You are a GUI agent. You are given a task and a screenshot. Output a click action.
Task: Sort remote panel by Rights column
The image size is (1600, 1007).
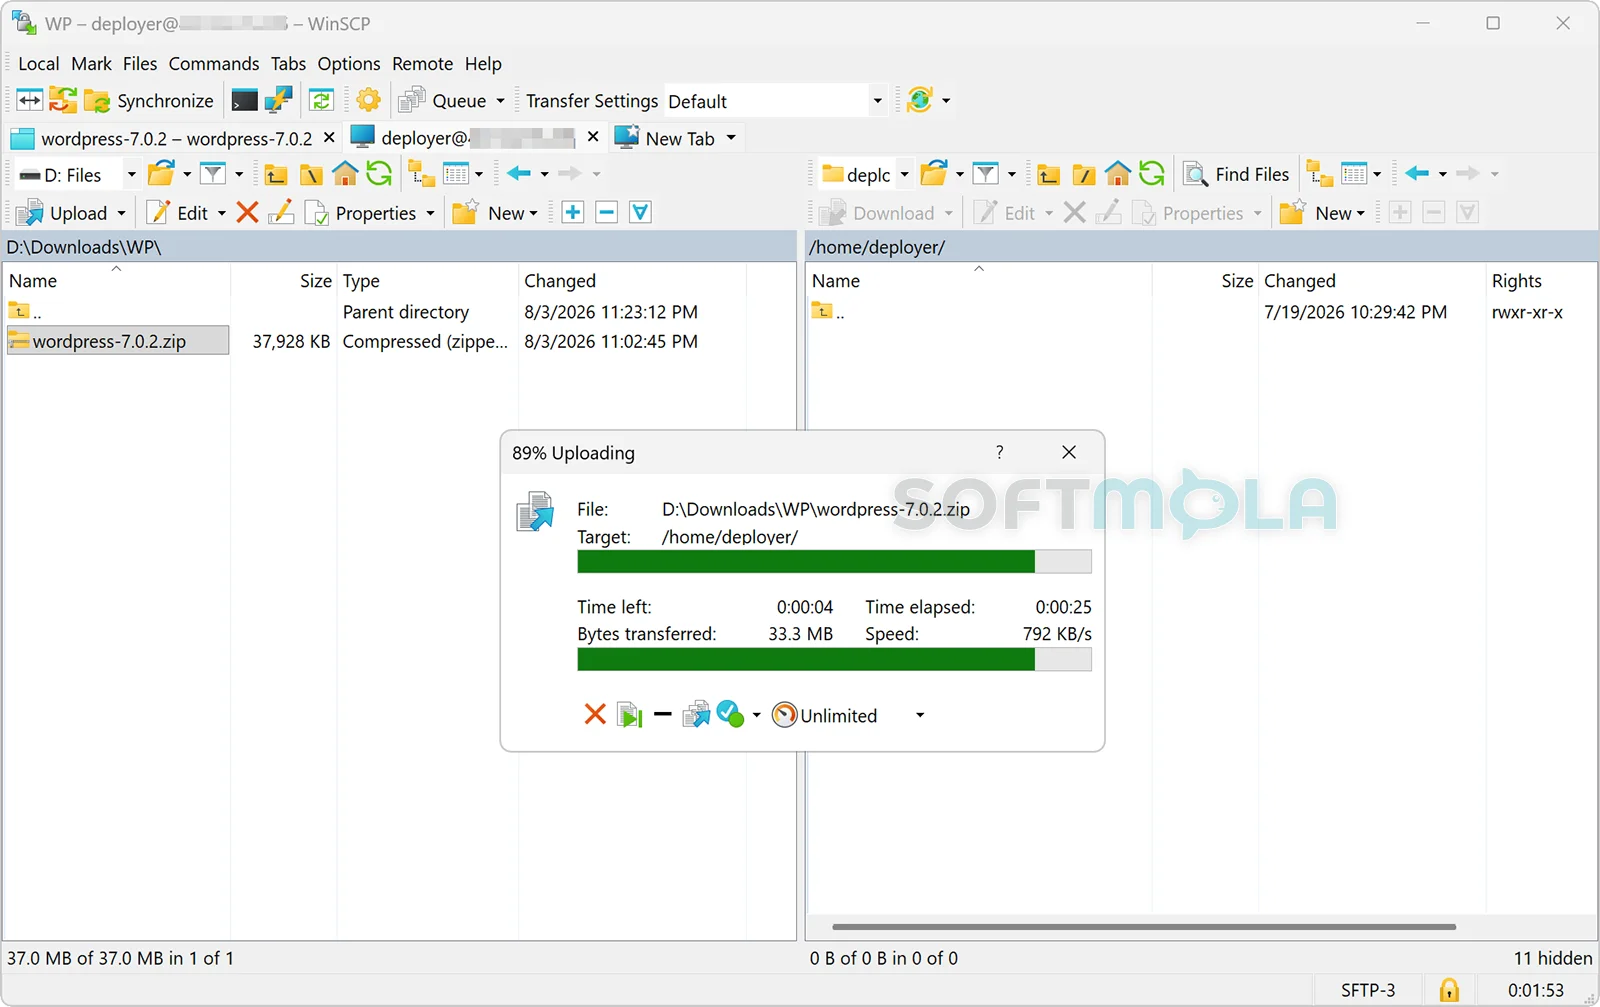(1540, 281)
